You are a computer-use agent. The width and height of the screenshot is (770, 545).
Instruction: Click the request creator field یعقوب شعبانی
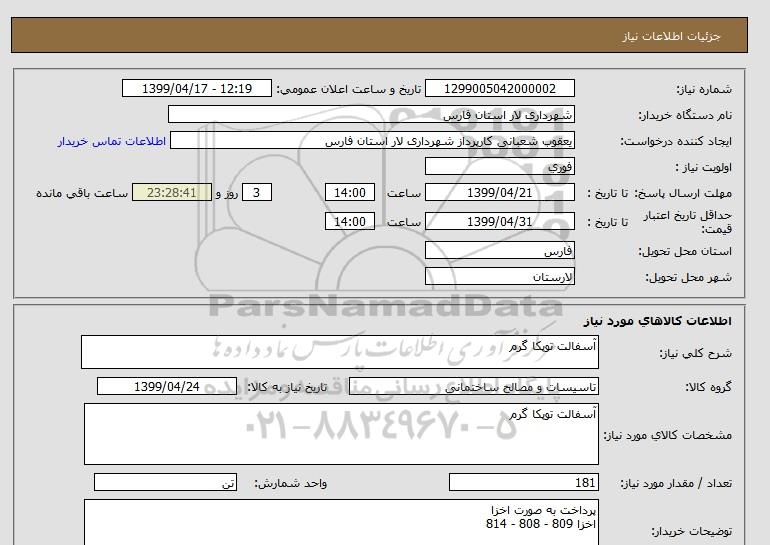[372, 141]
